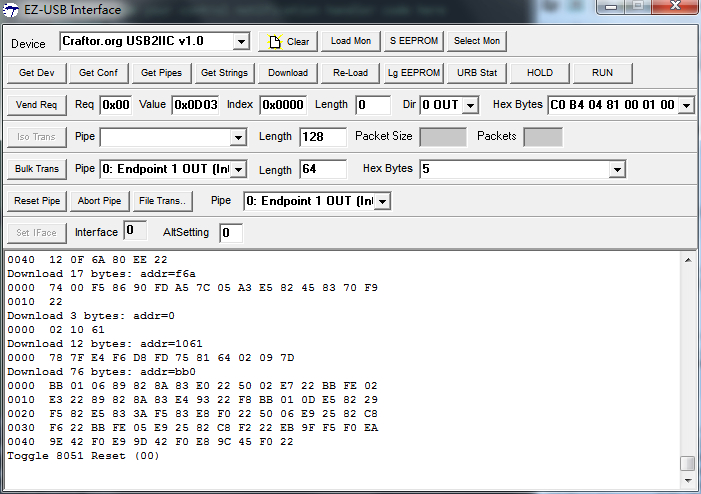Expand the Dir 0 OUT dropdown

coord(470,105)
